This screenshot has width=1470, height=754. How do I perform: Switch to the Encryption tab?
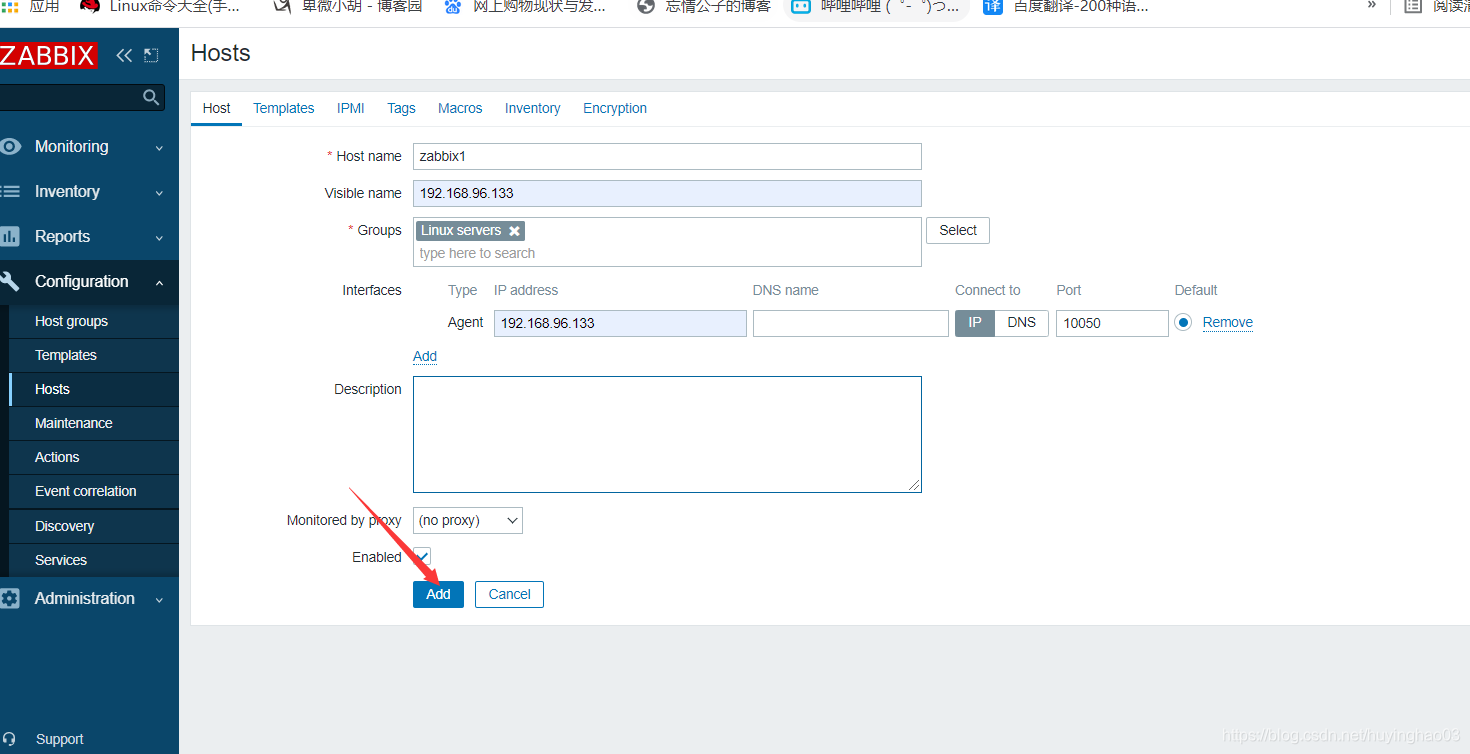coord(615,108)
